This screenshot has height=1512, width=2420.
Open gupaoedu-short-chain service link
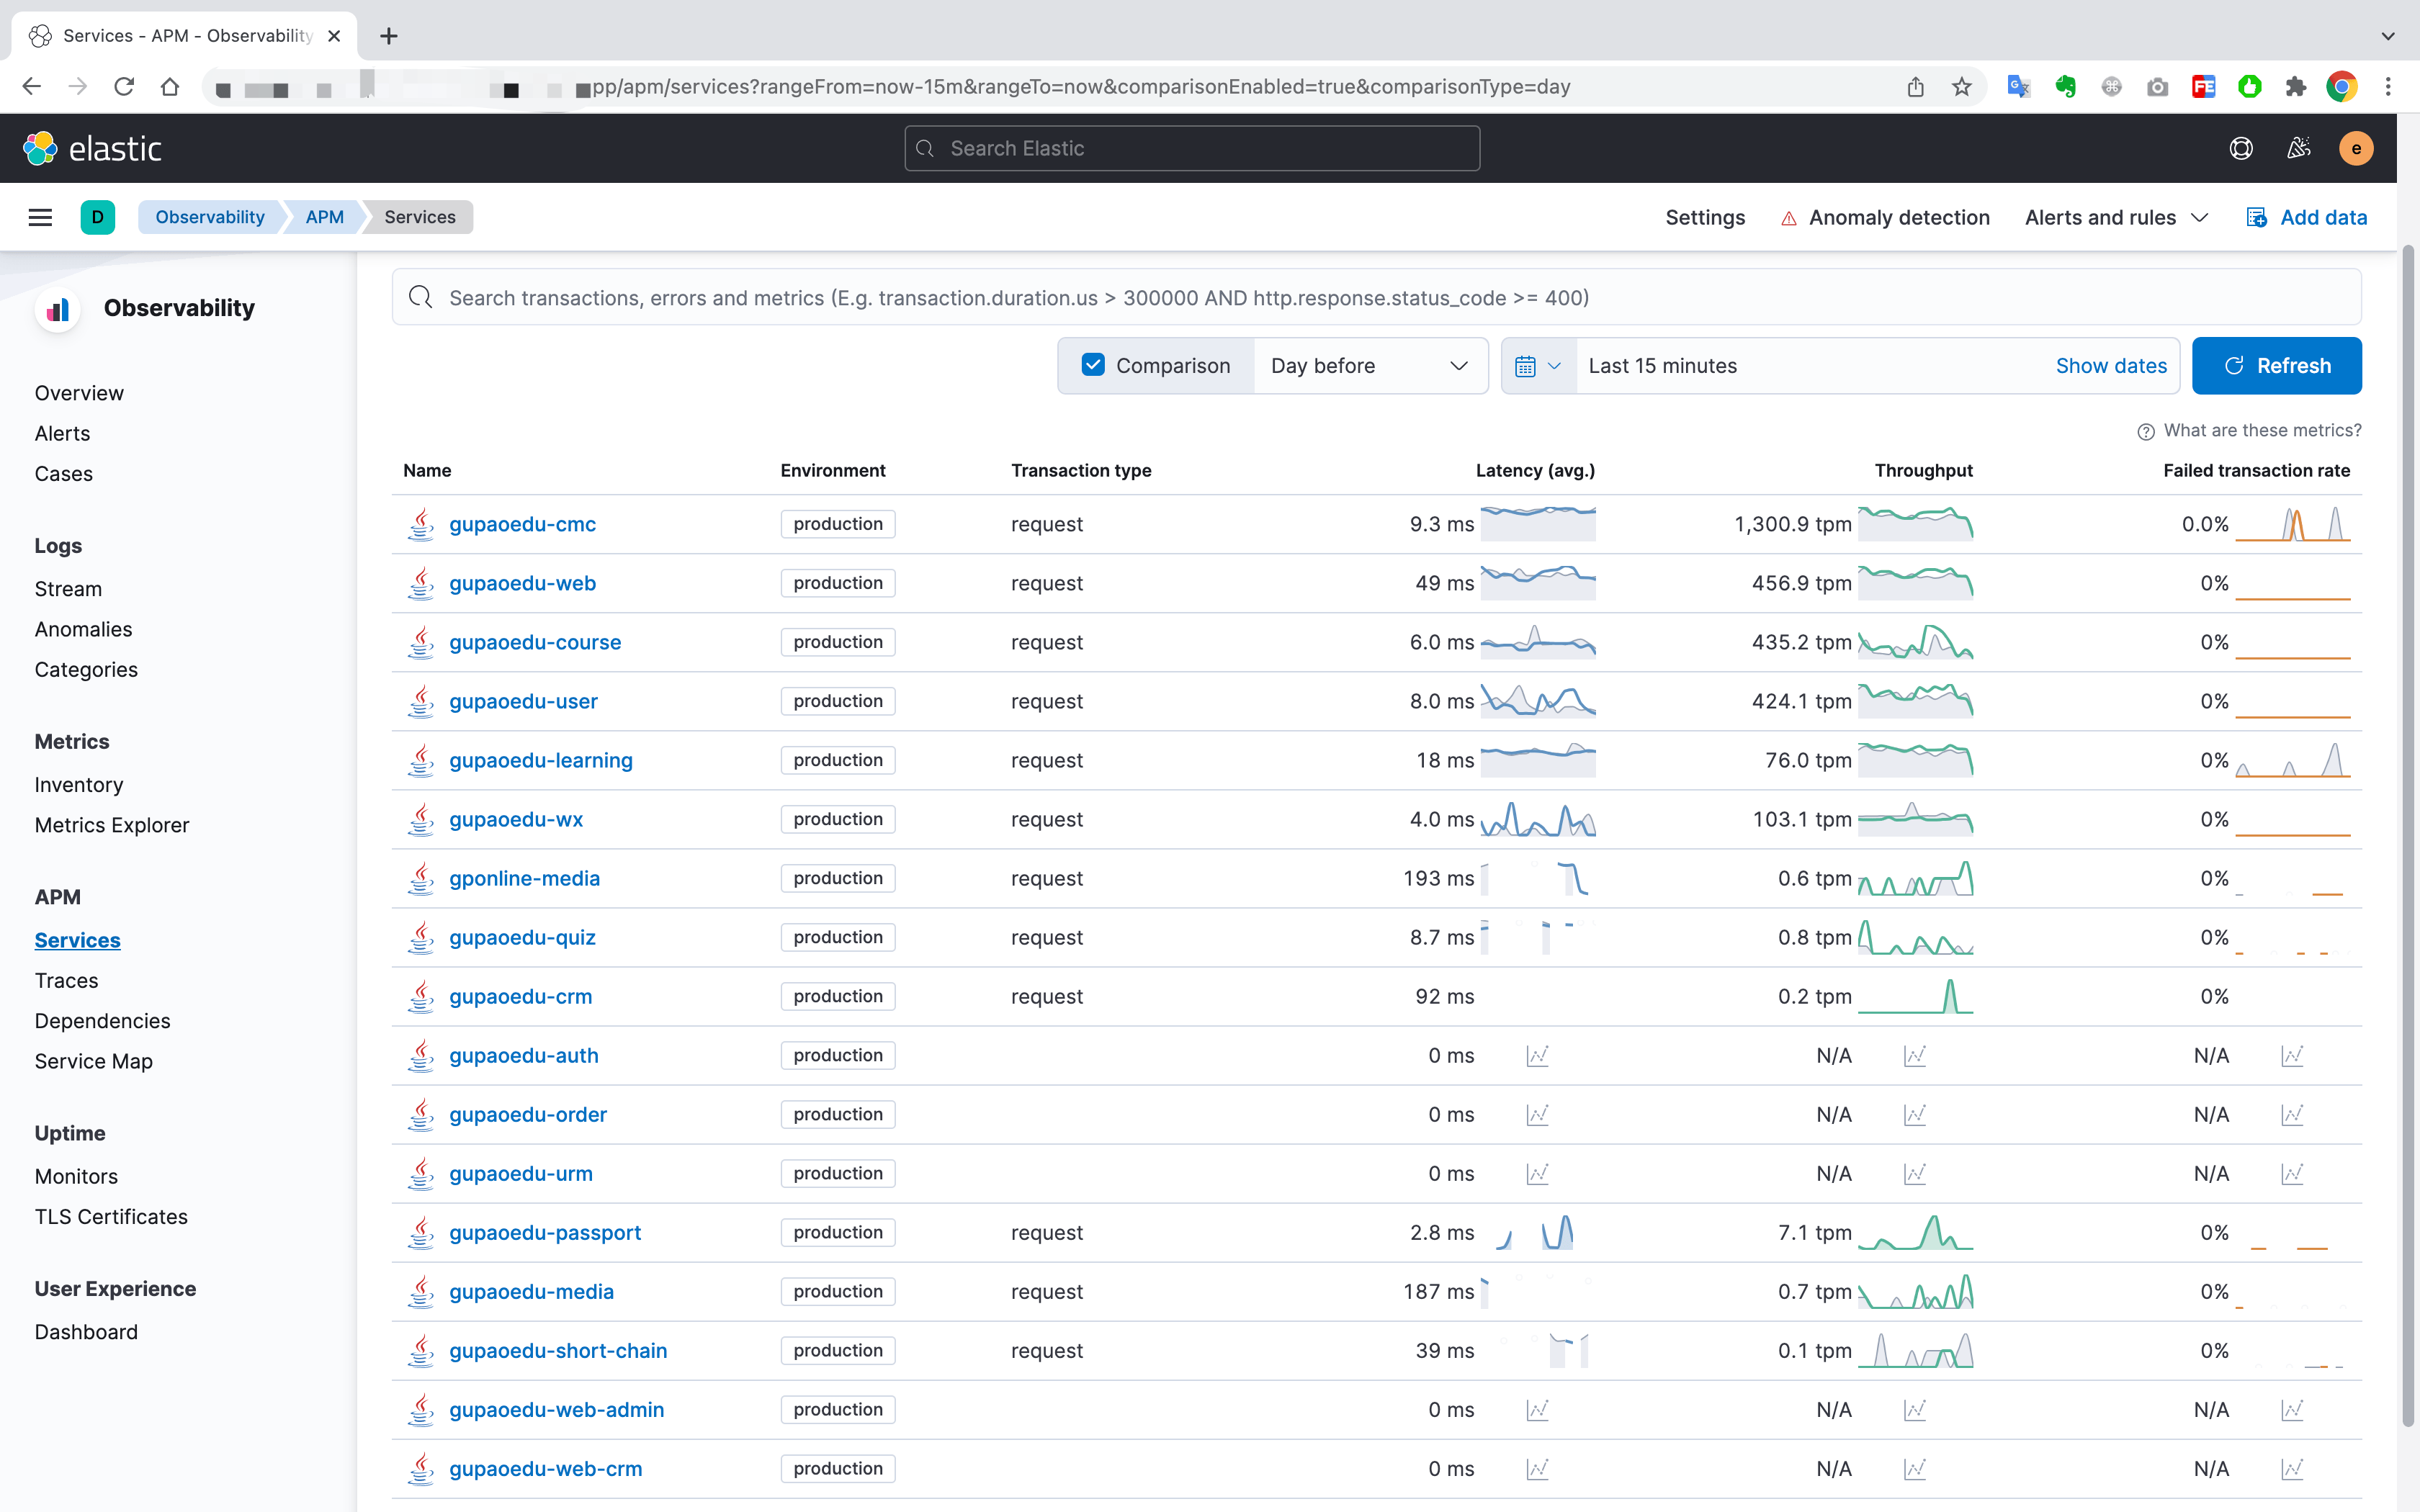click(558, 1350)
